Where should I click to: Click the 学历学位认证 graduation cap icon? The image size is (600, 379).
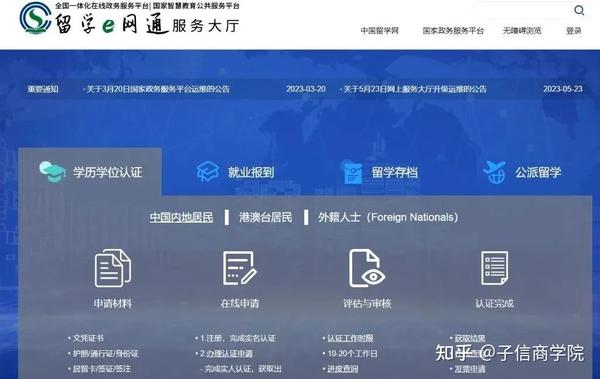(x=52, y=172)
